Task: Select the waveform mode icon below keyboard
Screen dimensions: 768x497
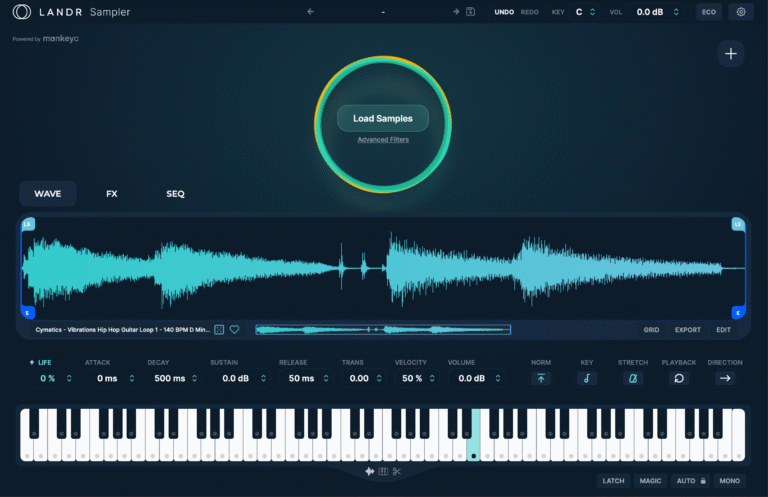Action: point(369,471)
